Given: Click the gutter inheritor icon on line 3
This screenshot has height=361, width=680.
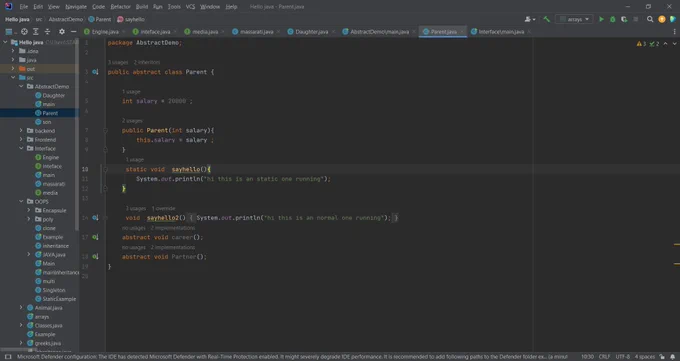Looking at the screenshot, I should point(95,72).
